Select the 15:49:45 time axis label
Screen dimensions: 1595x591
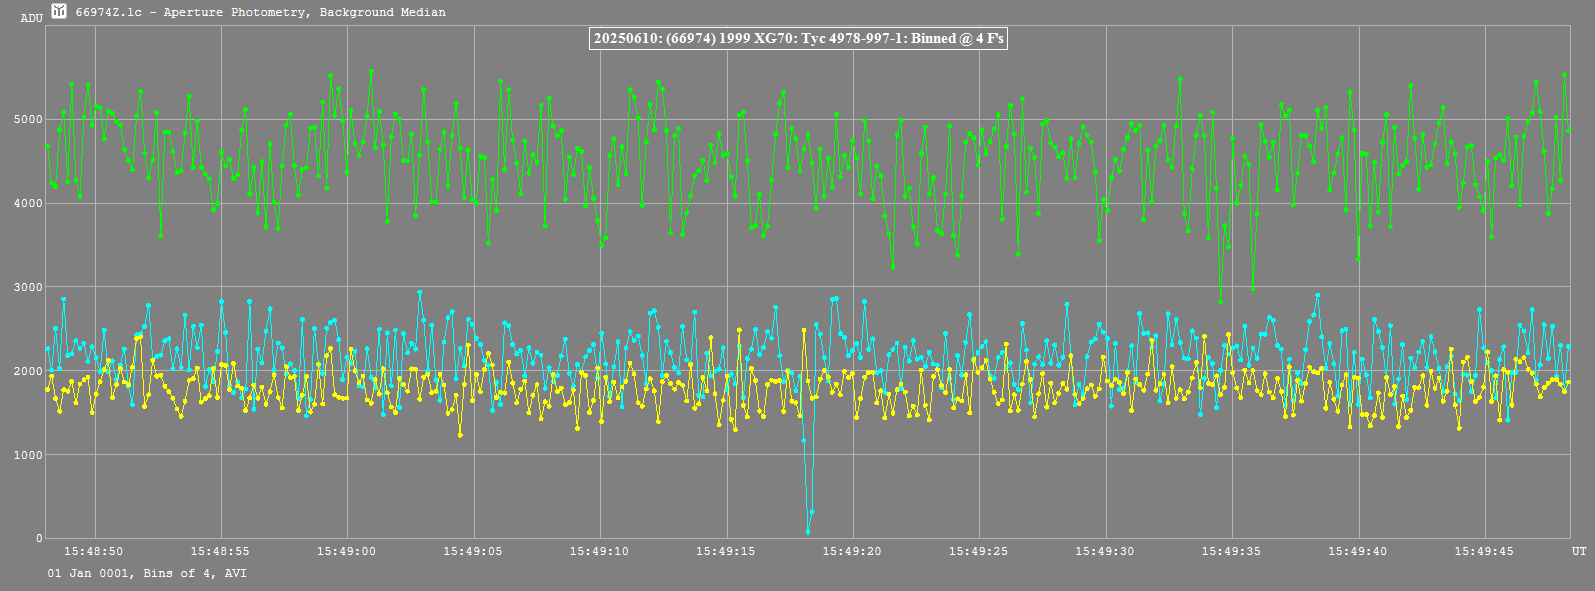coord(1484,551)
